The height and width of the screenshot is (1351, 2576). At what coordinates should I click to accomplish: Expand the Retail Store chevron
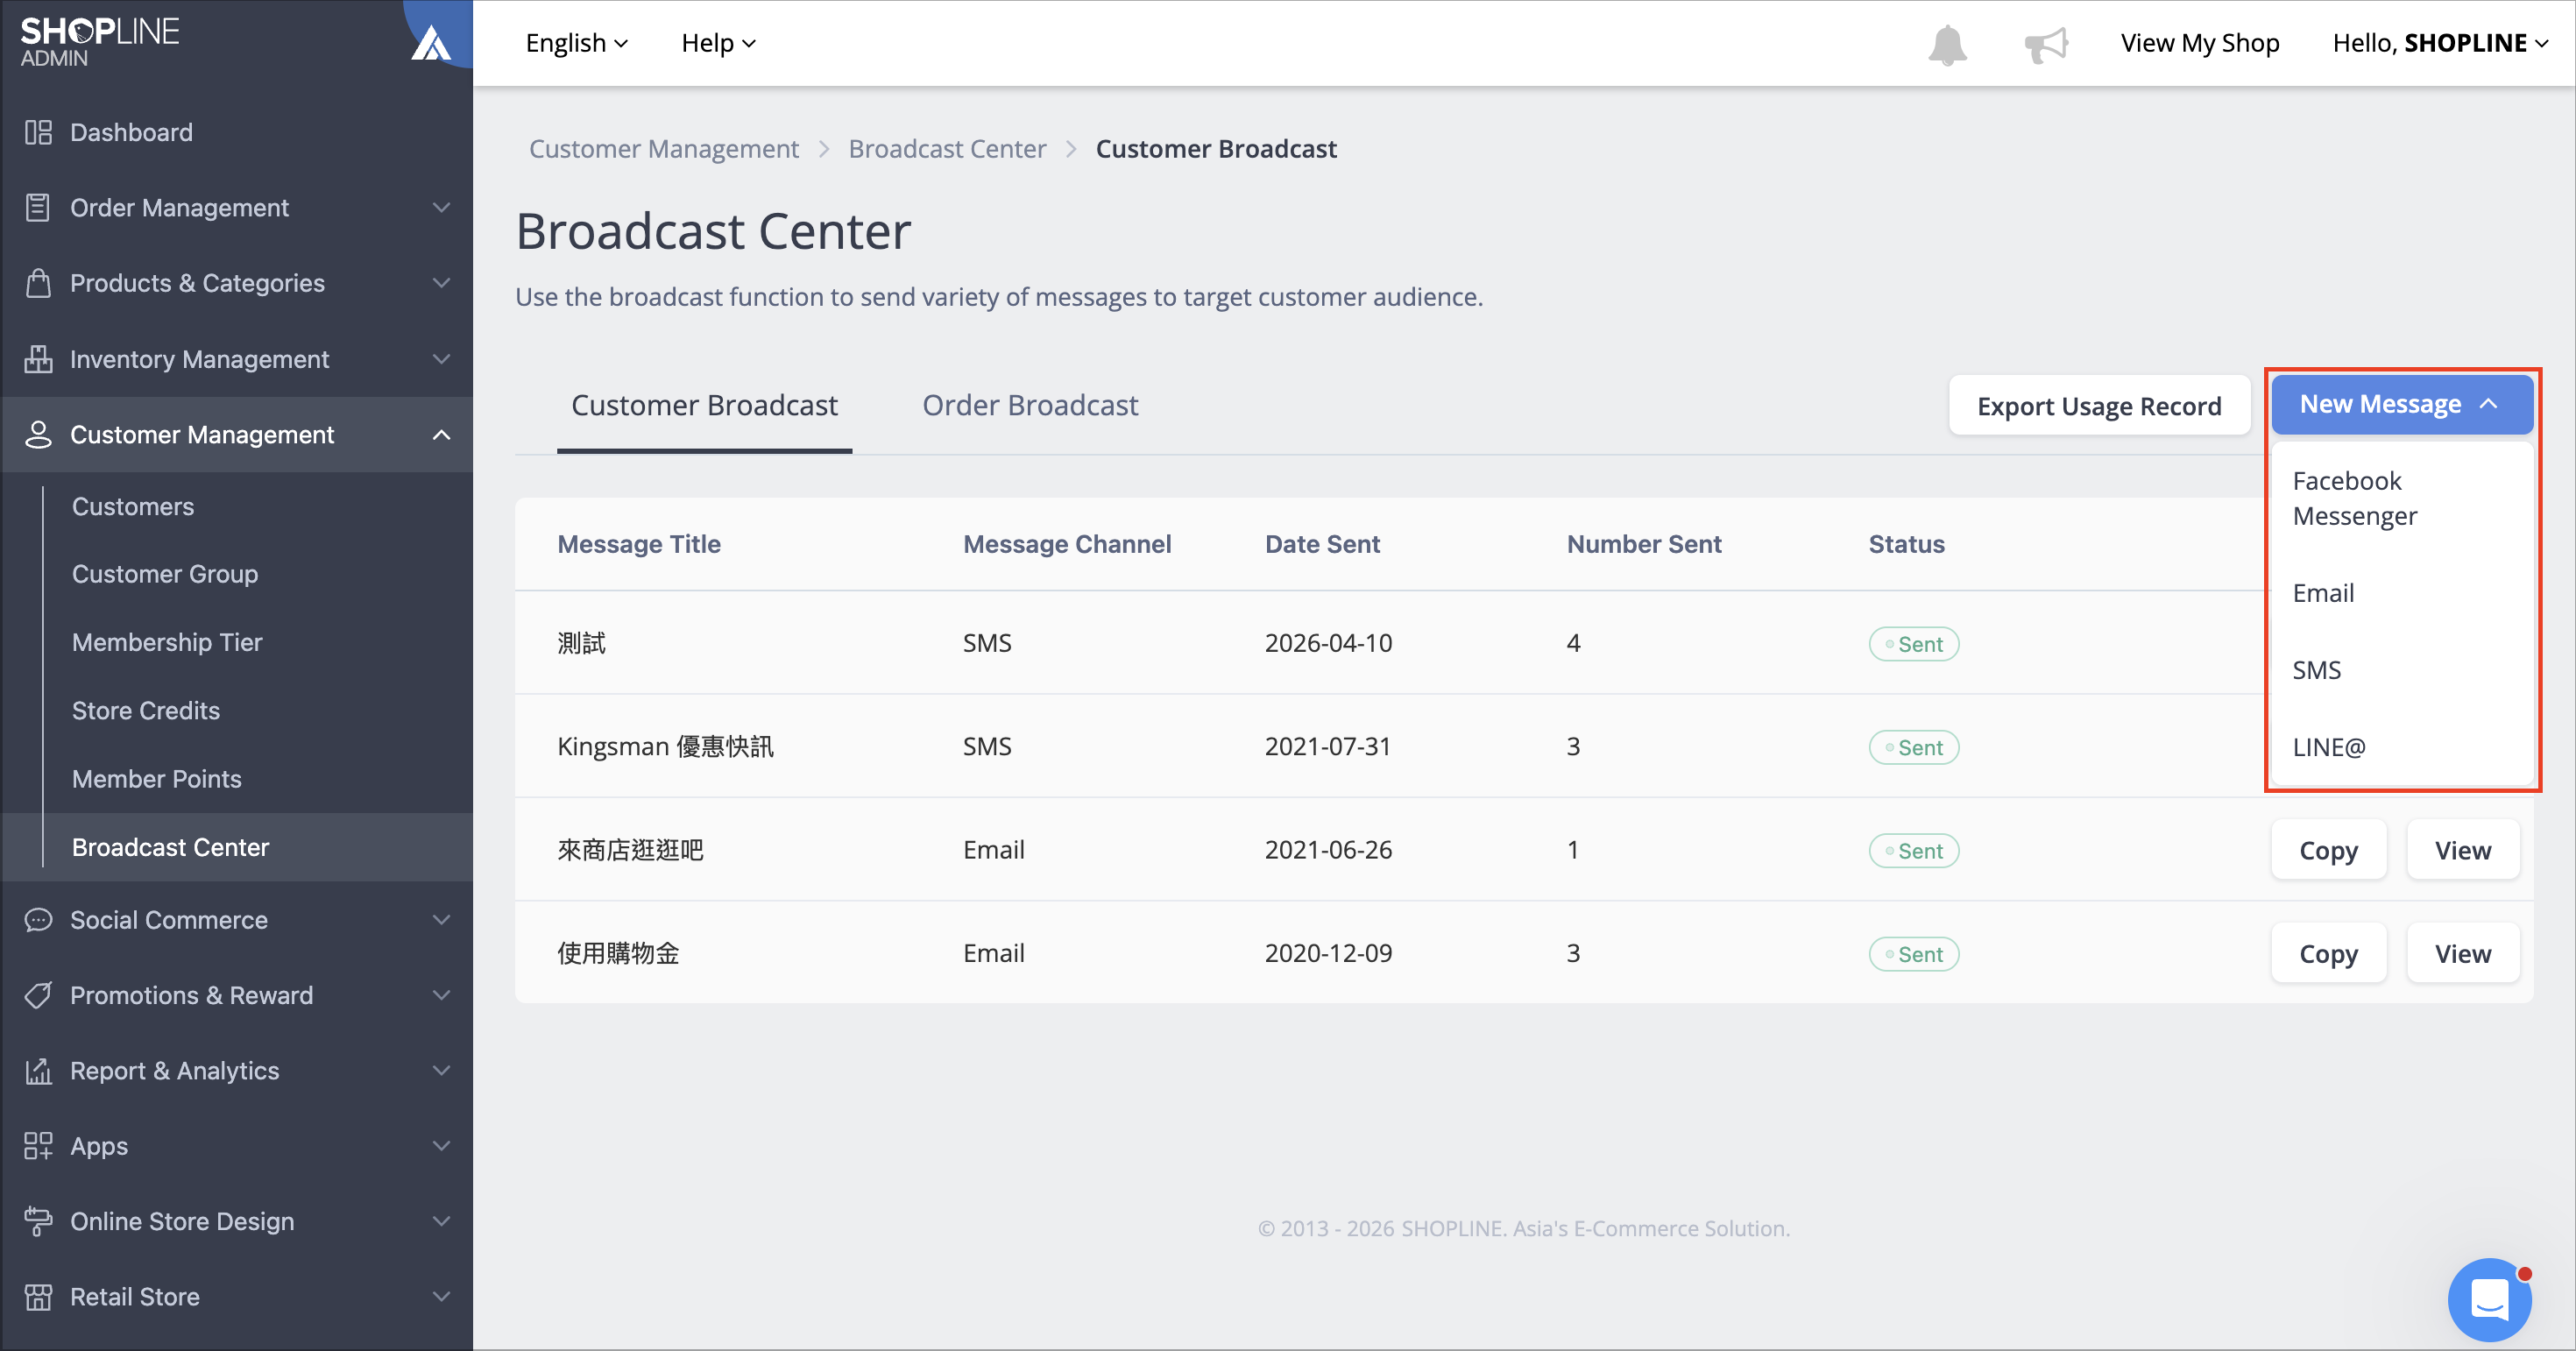pyautogui.click(x=441, y=1297)
